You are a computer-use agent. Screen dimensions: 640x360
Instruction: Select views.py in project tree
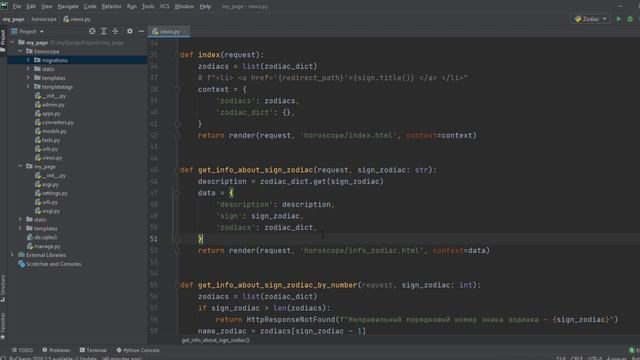point(52,158)
